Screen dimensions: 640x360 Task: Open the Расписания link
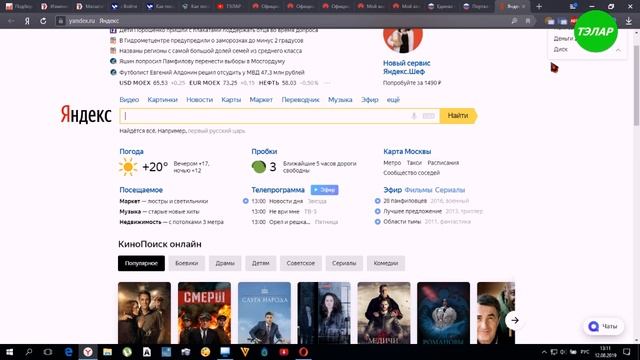coord(443,162)
